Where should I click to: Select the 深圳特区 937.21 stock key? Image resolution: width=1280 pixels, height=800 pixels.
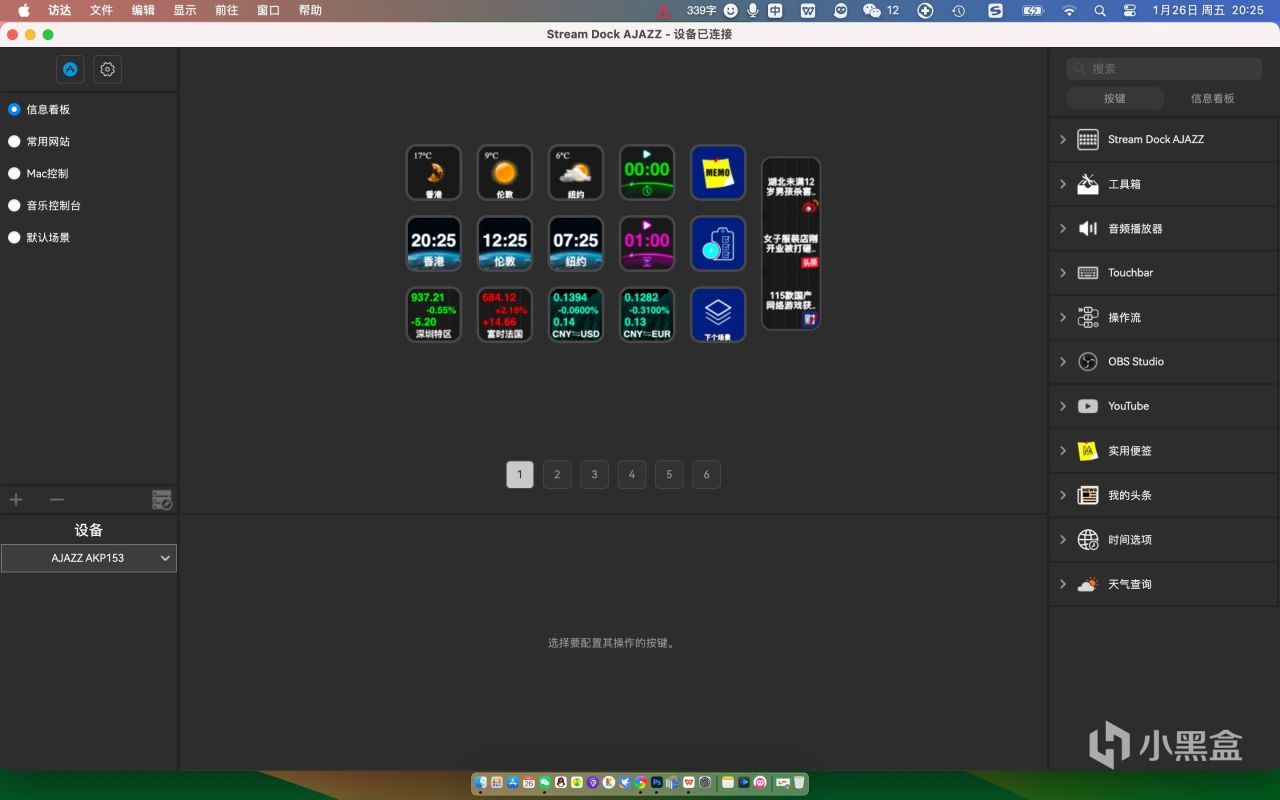pos(434,315)
